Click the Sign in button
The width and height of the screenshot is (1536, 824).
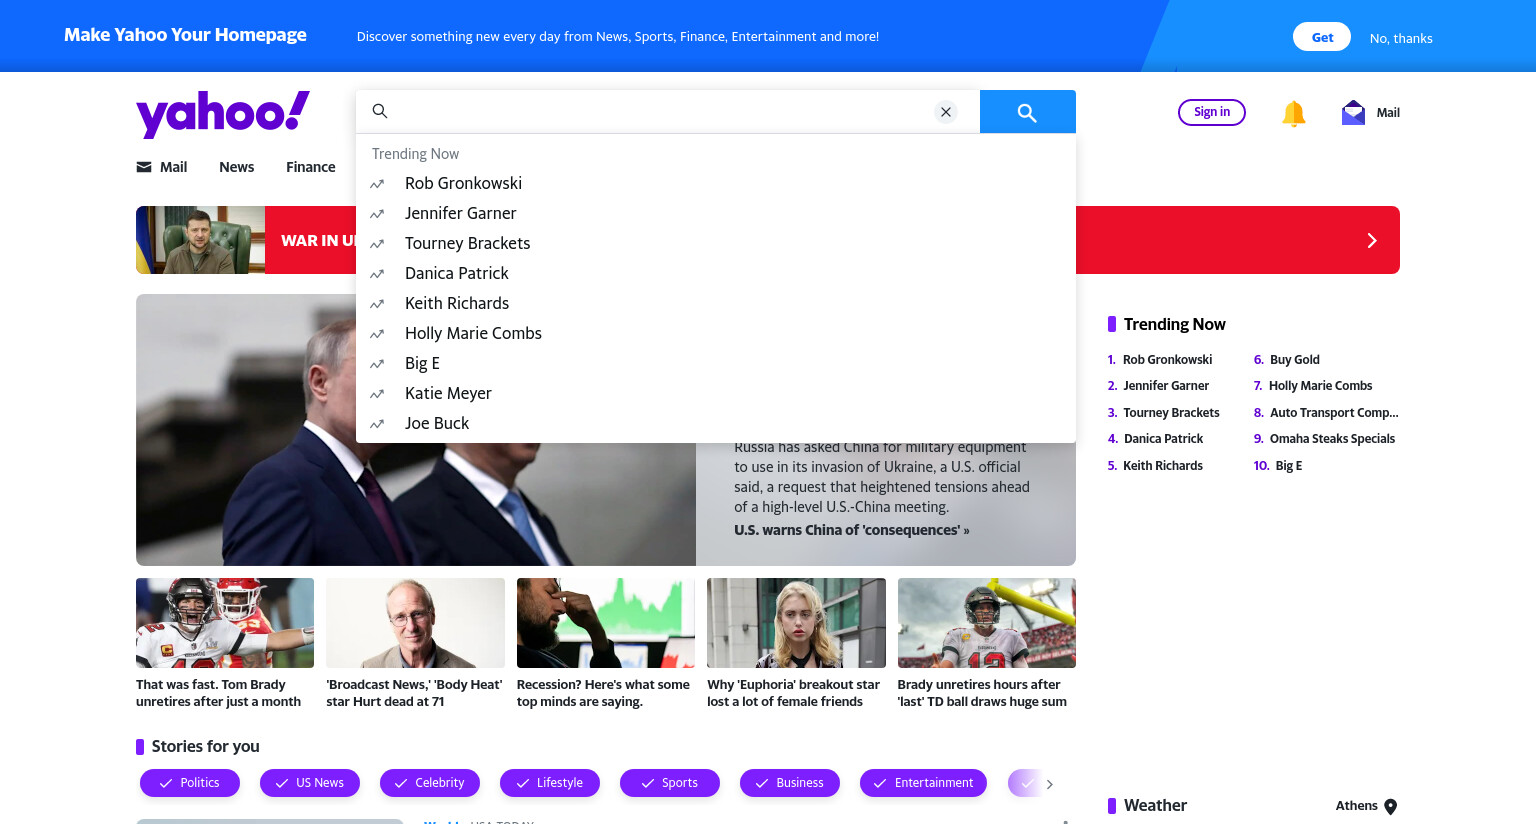pos(1212,112)
